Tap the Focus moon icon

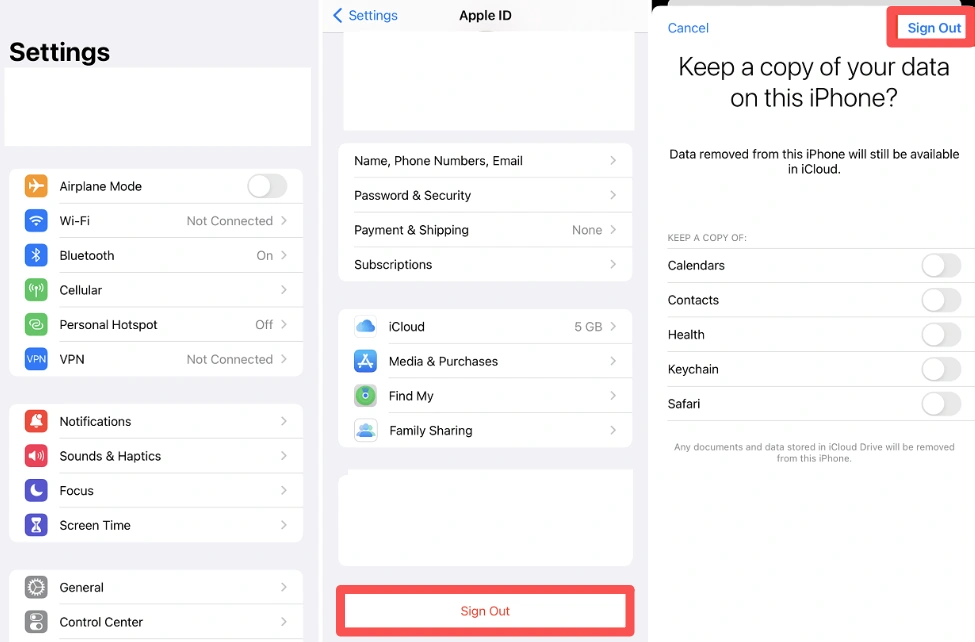pyautogui.click(x=36, y=490)
